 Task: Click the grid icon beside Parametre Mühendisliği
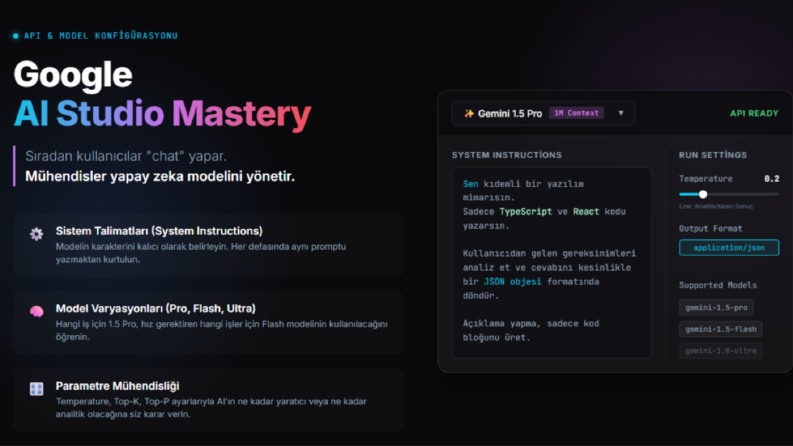point(36,389)
